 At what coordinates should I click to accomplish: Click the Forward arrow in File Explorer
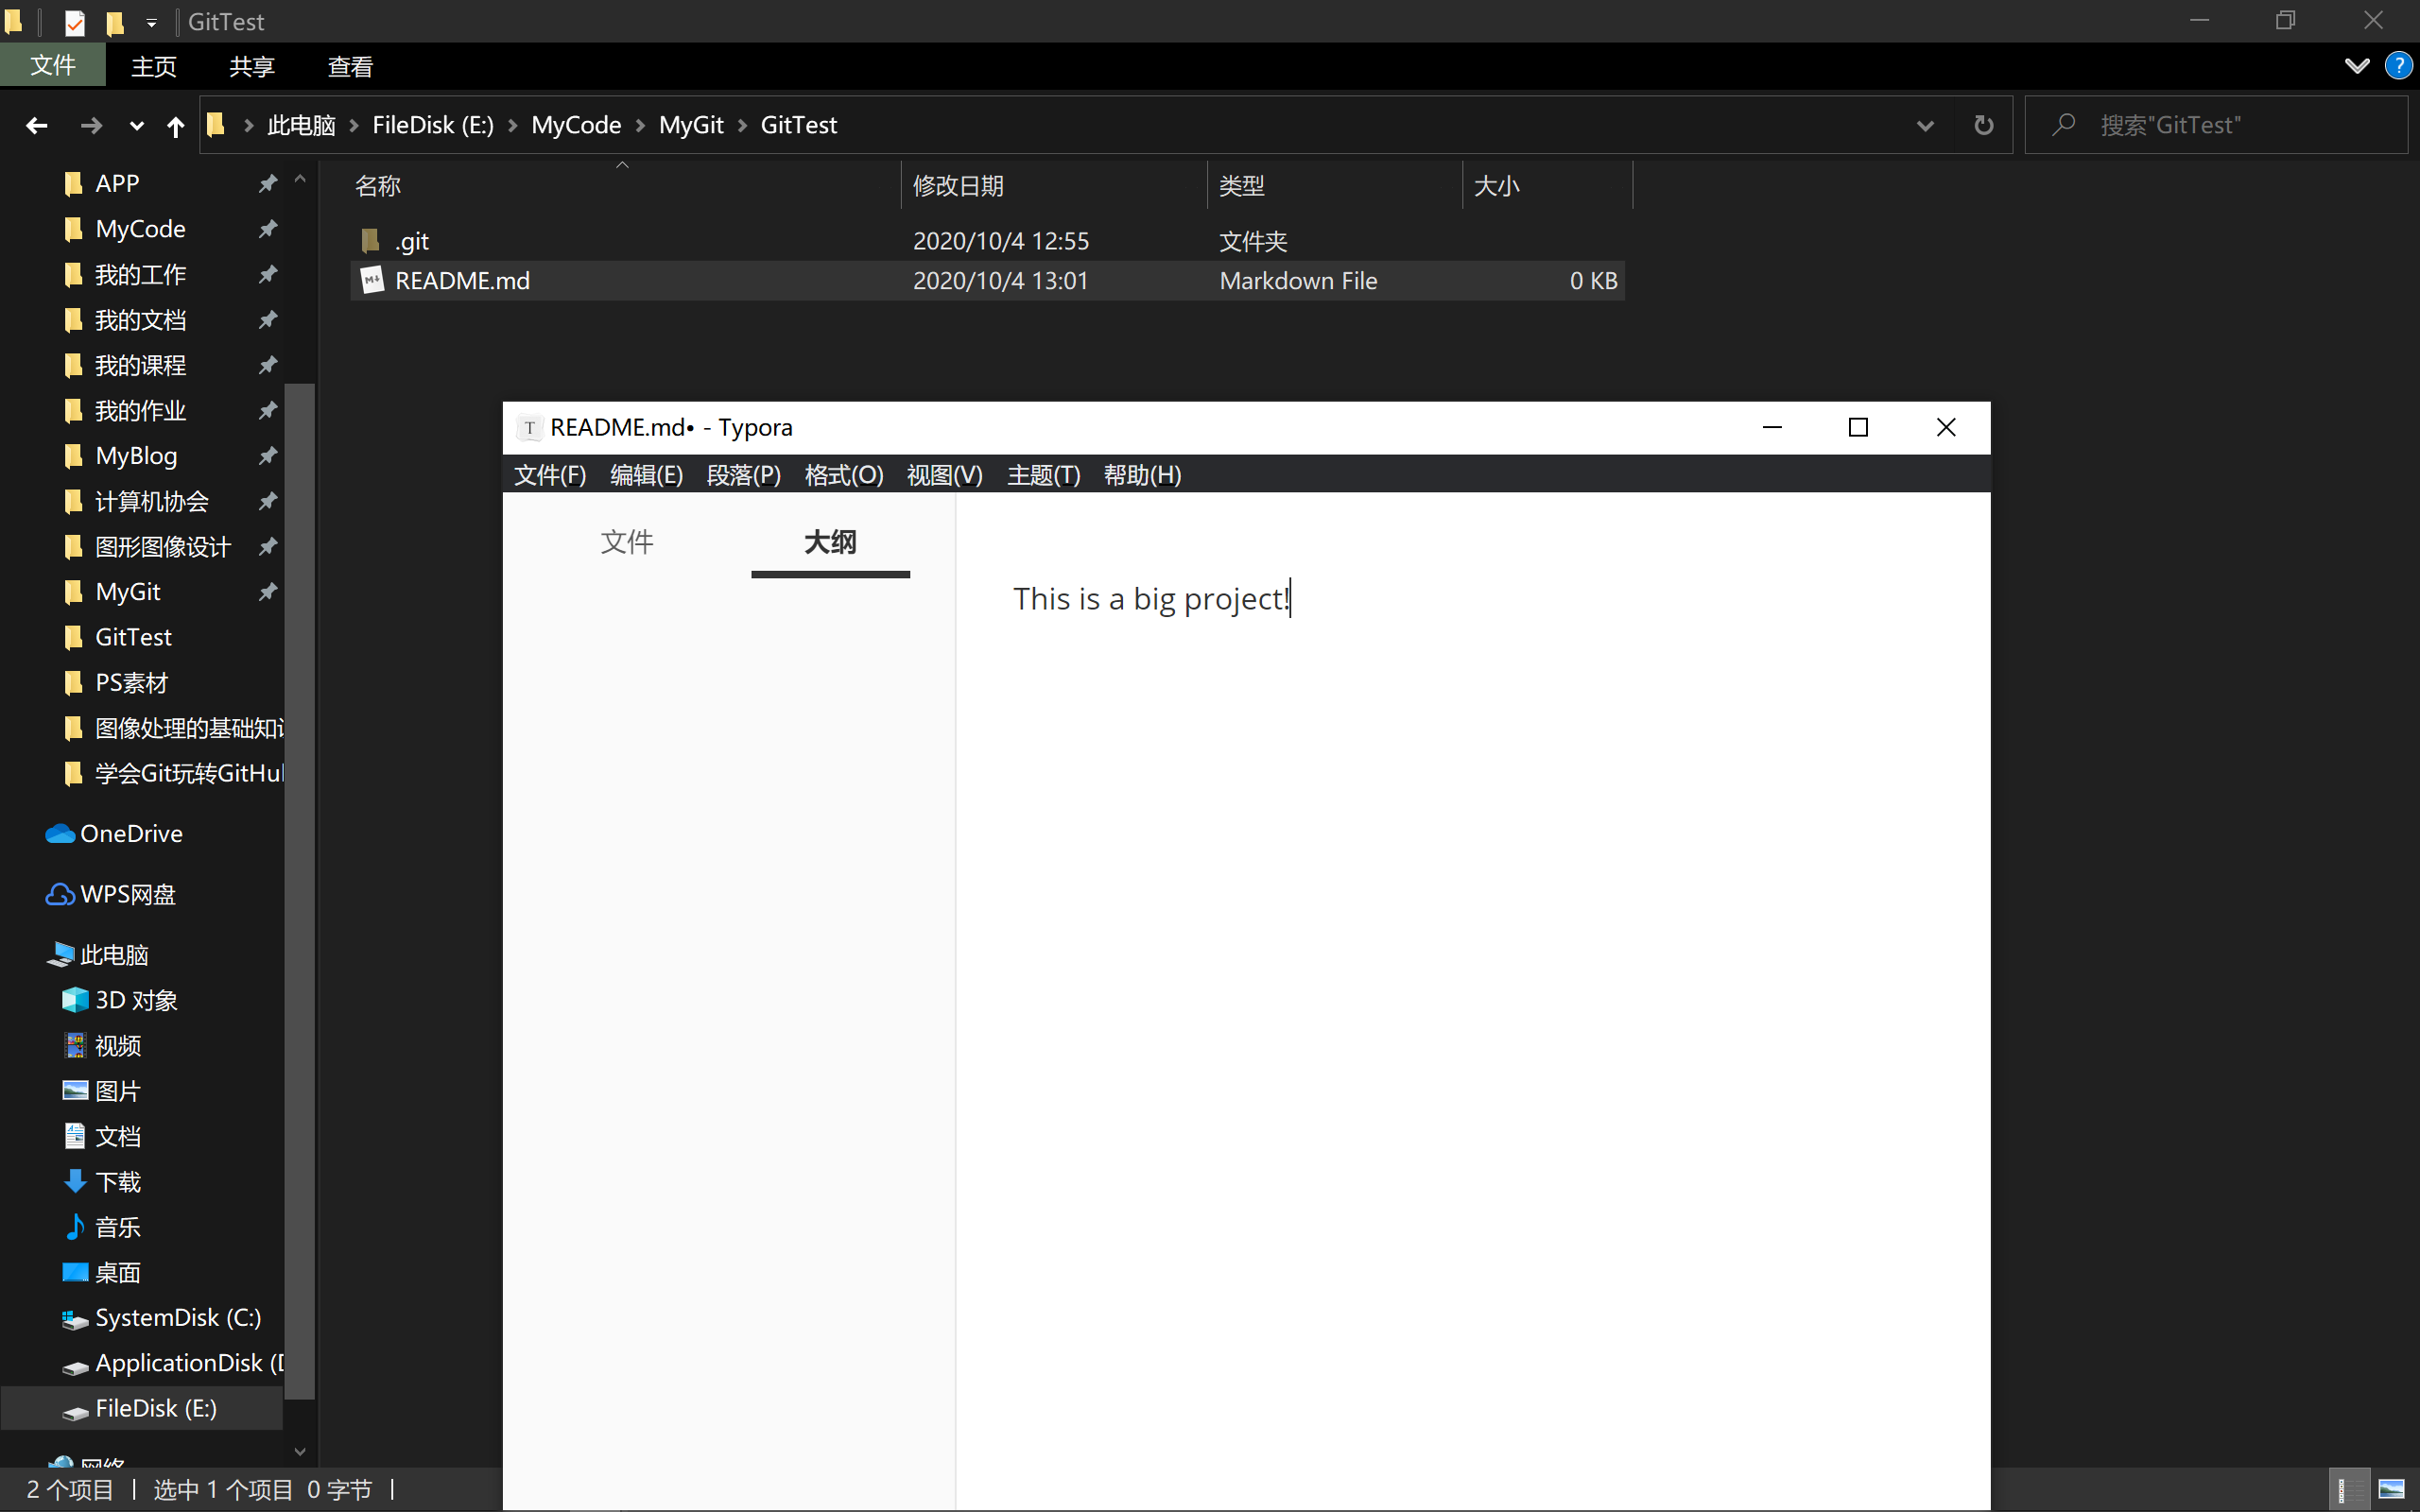pos(91,125)
